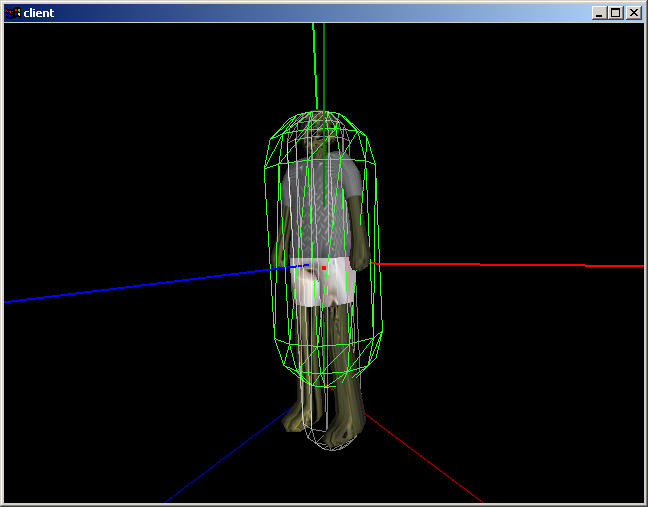Click the client window application icon
Image resolution: width=648 pixels, height=507 pixels.
coord(13,13)
